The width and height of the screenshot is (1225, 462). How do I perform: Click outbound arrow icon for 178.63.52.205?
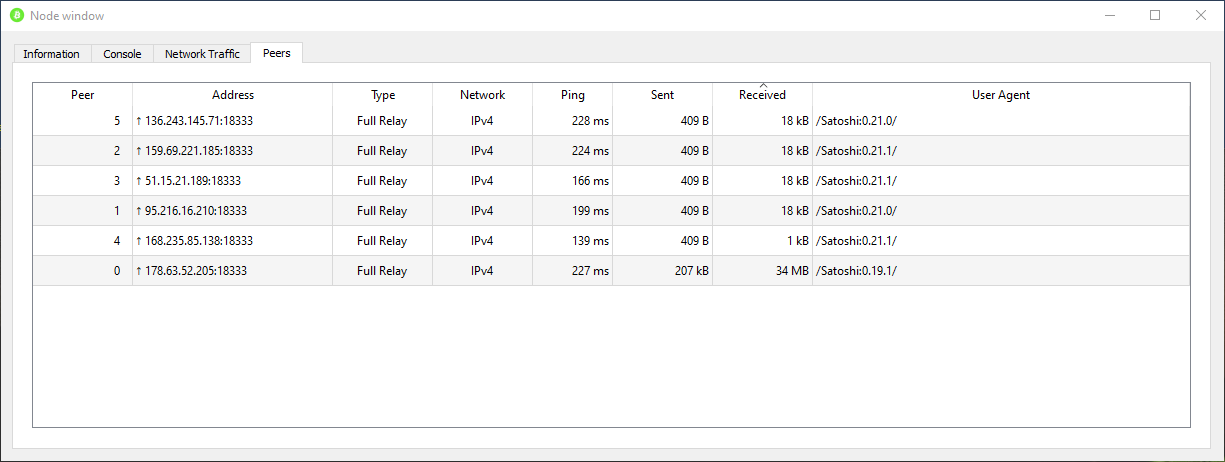pos(139,271)
